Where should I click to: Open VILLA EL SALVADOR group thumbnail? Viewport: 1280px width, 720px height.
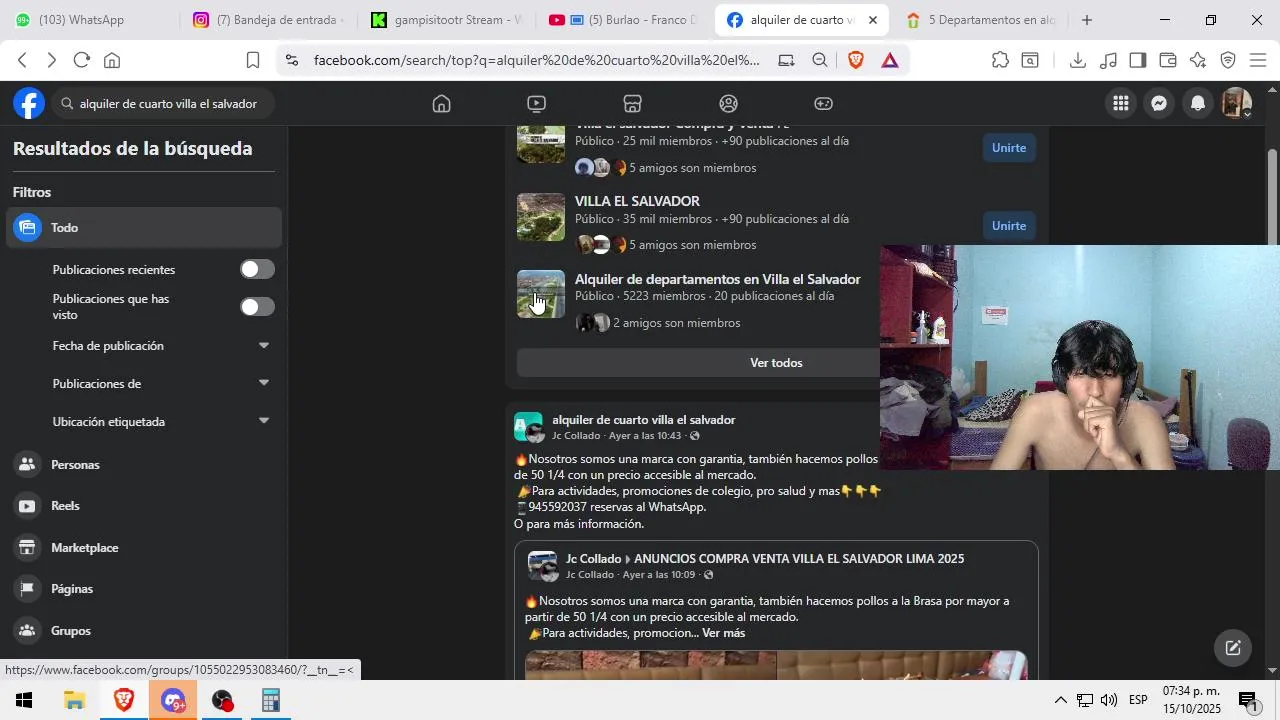click(x=541, y=217)
